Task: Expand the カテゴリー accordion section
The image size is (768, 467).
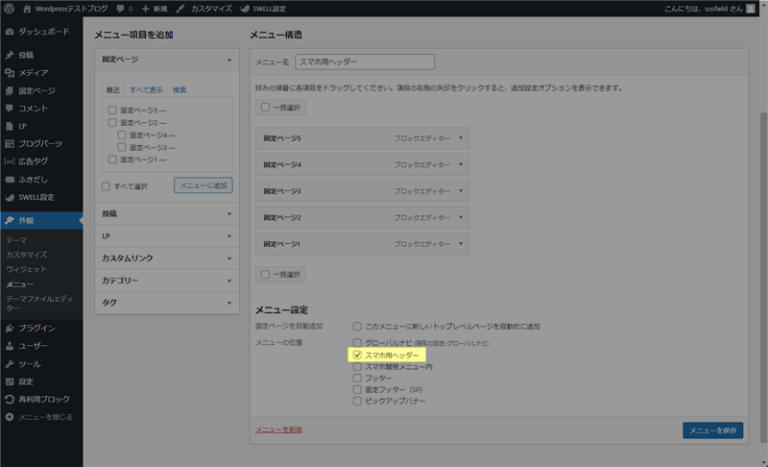Action: point(229,280)
